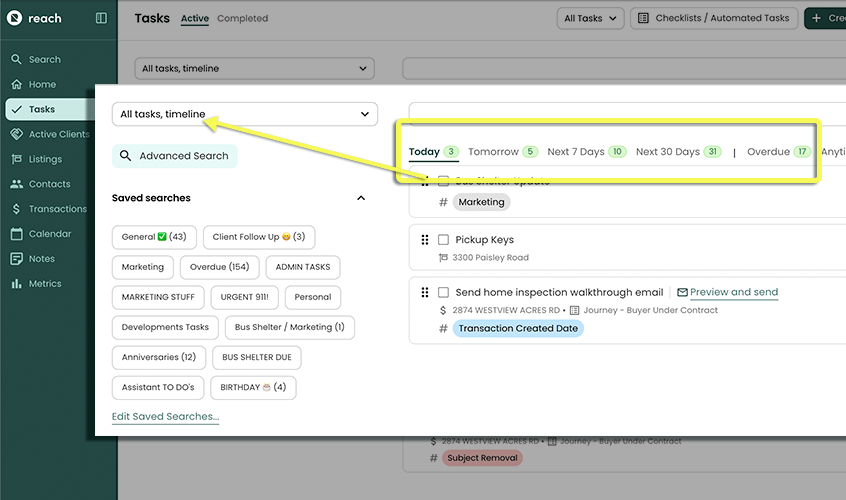
Task: Open Metrics from the sidebar
Action: (x=44, y=284)
